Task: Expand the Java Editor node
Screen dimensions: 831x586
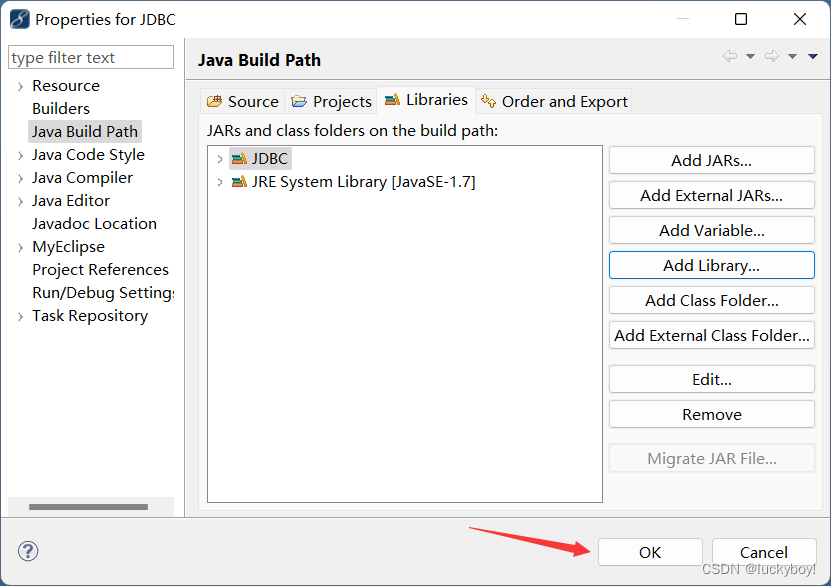Action: (x=20, y=201)
